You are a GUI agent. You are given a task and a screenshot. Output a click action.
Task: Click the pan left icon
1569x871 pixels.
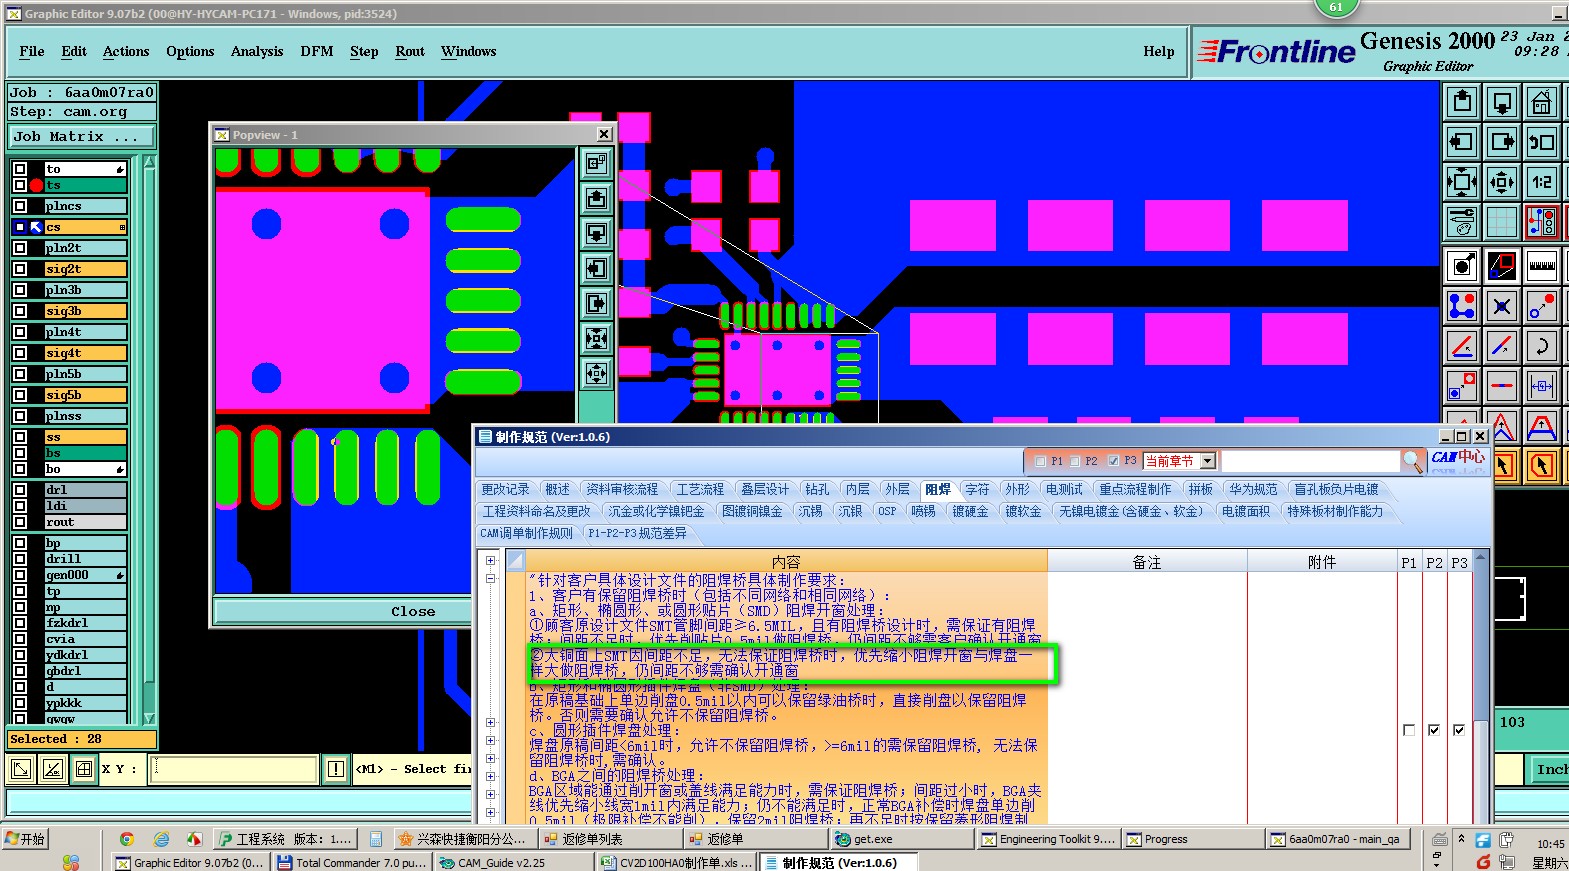tap(1462, 142)
